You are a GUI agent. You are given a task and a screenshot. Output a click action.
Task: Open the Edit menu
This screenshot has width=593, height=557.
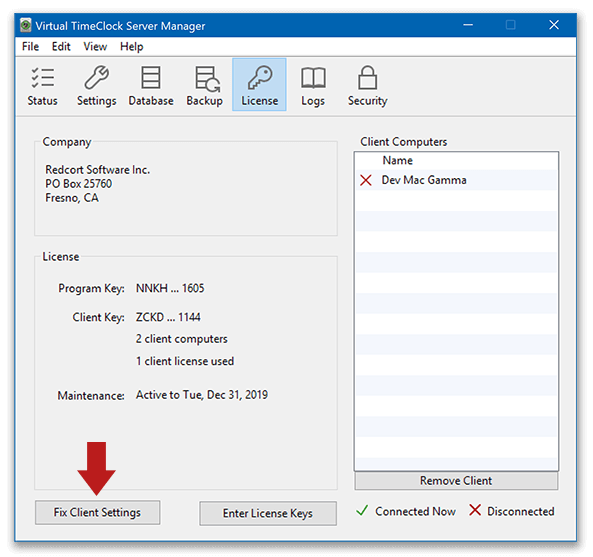61,47
